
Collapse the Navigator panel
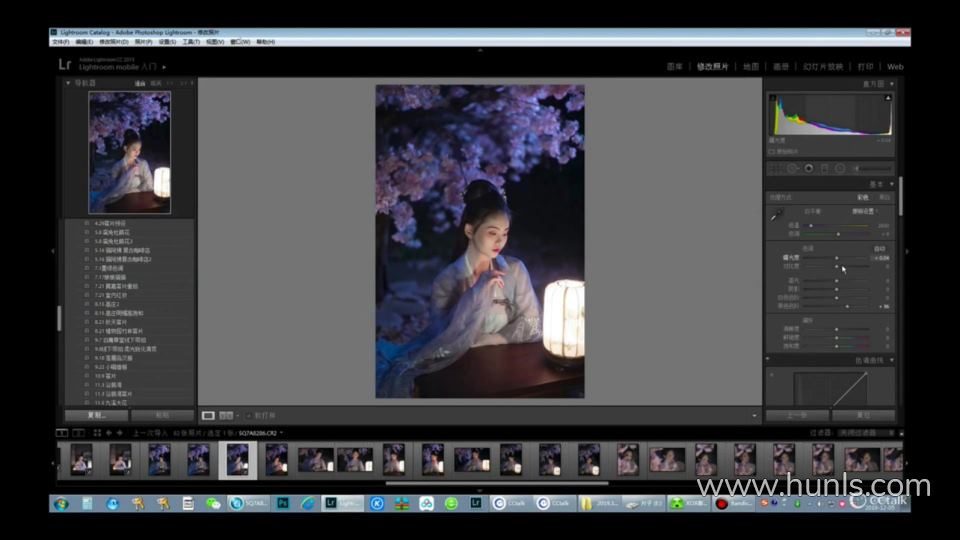68,83
